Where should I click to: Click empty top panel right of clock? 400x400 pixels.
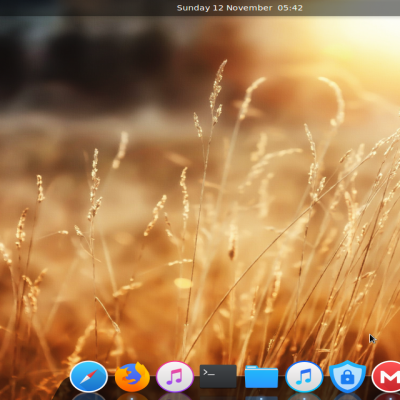coord(352,8)
